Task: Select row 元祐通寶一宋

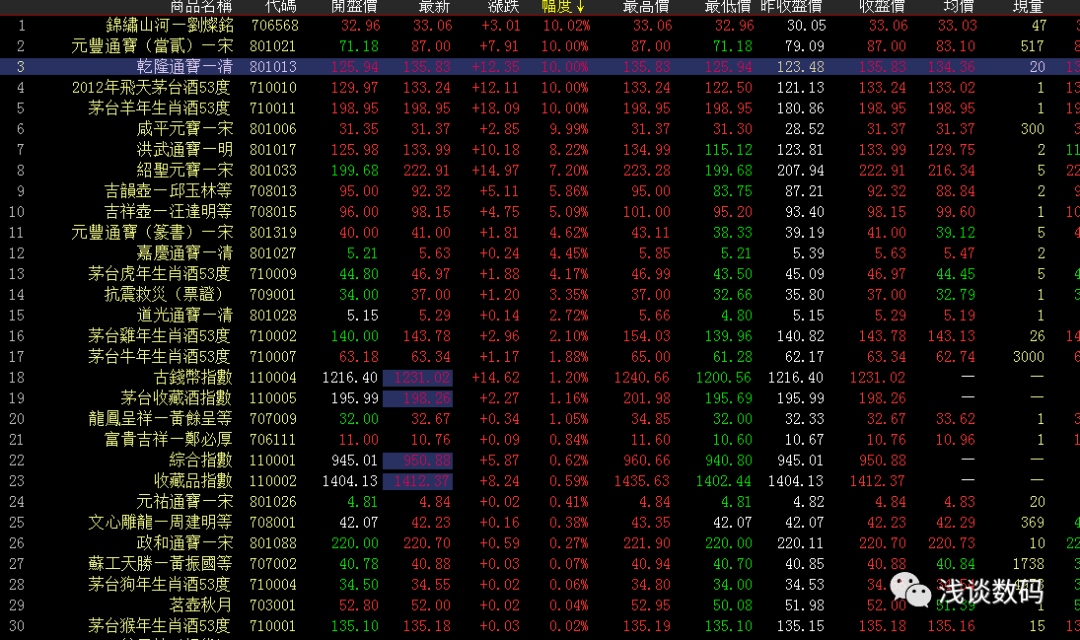Action: pos(540,502)
